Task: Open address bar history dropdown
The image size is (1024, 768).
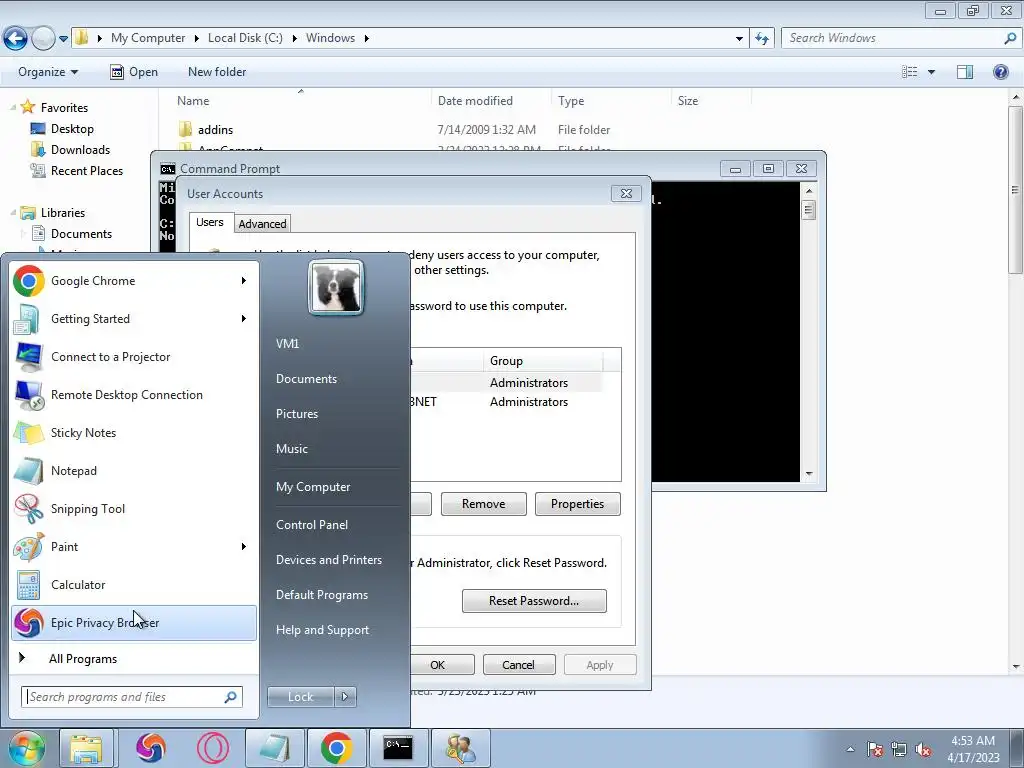Action: tap(739, 39)
